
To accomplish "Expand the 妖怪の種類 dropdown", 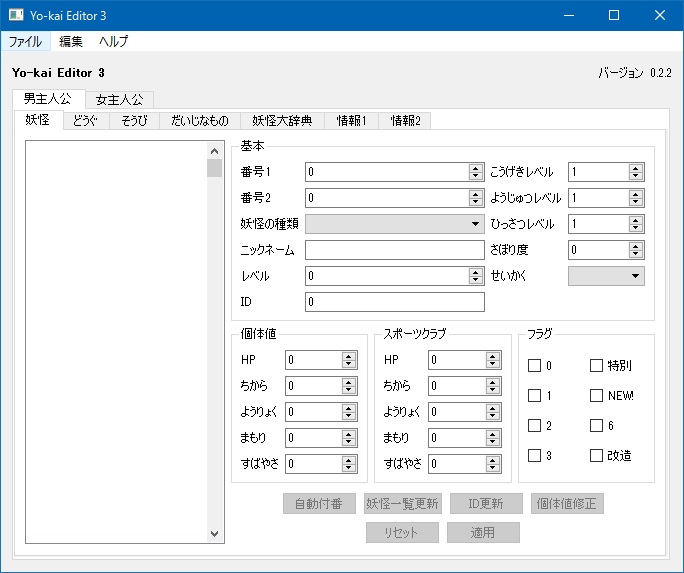I will tap(395, 224).
